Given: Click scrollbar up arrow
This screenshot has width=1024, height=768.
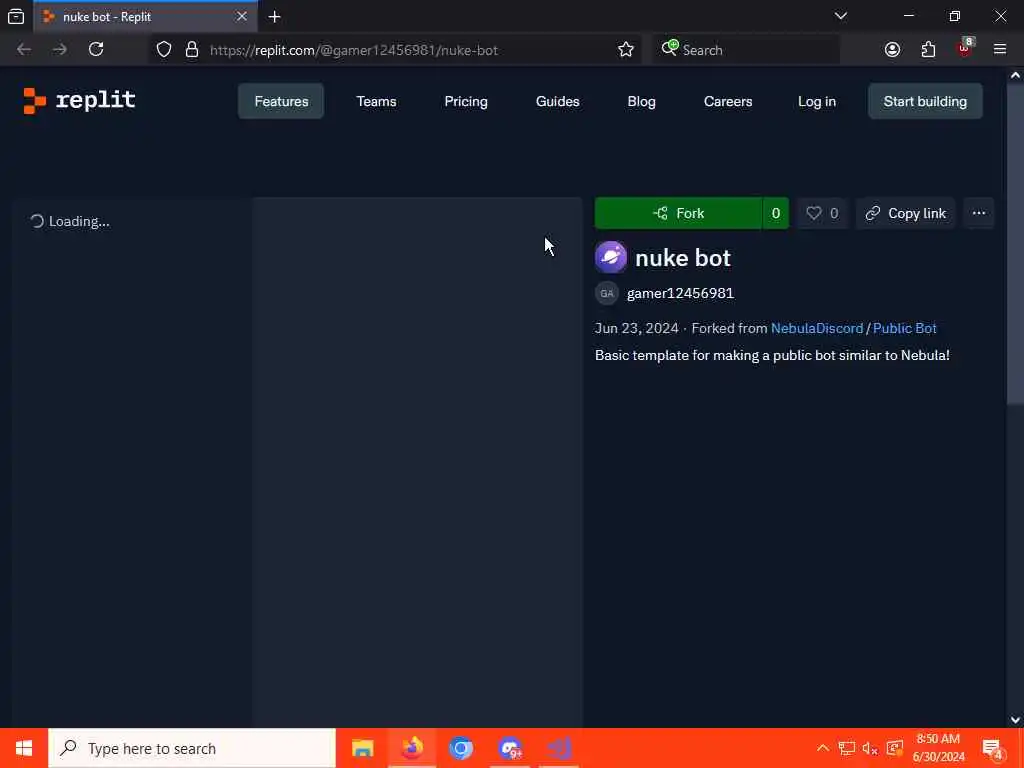Looking at the screenshot, I should pos(1015,75).
